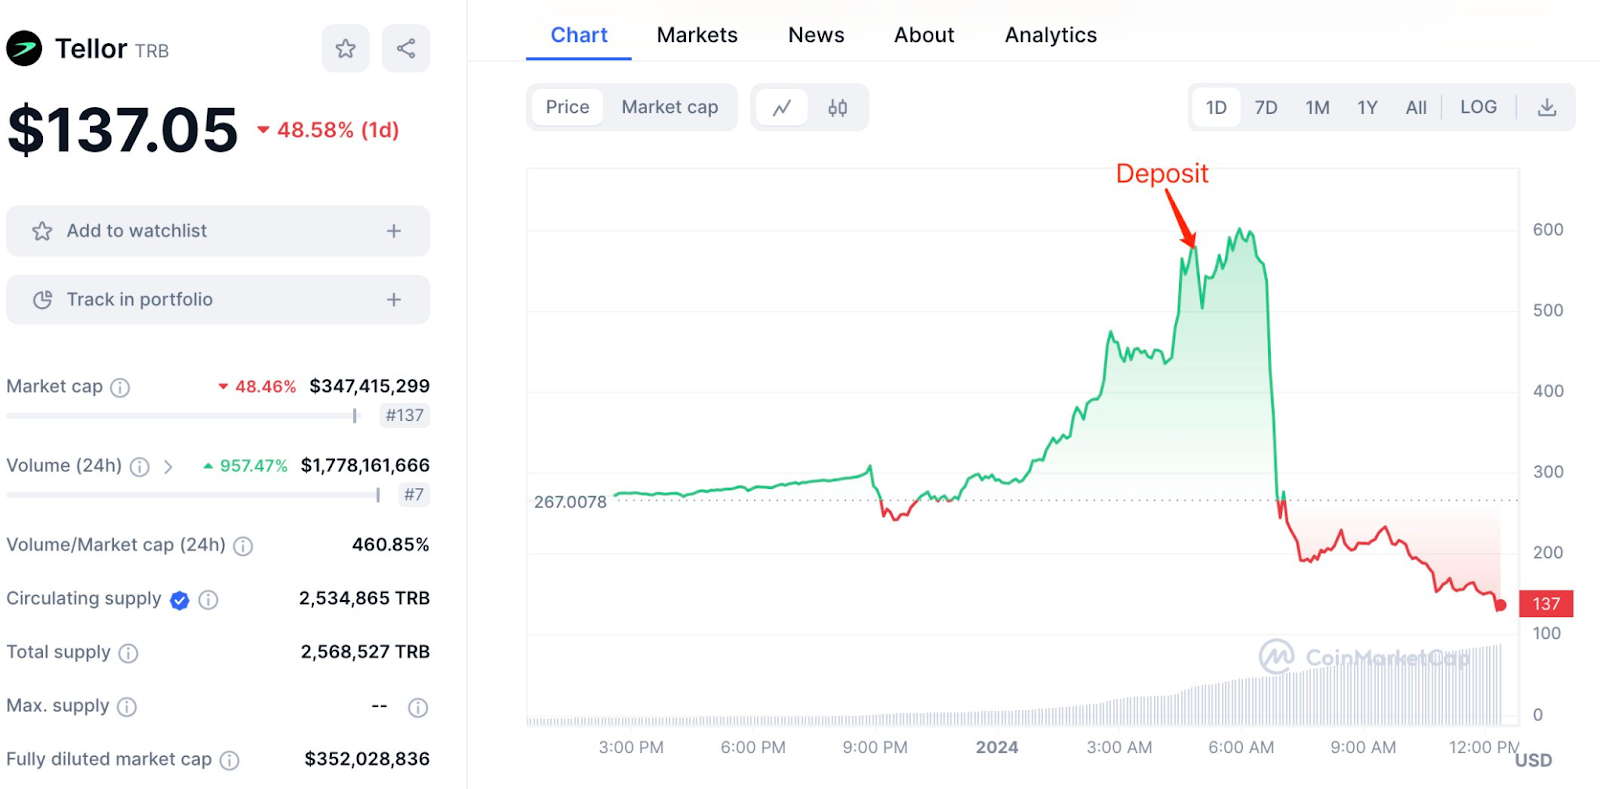The height and width of the screenshot is (789, 1600).
Task: Expand Track in portfolio plus
Action: 394,300
